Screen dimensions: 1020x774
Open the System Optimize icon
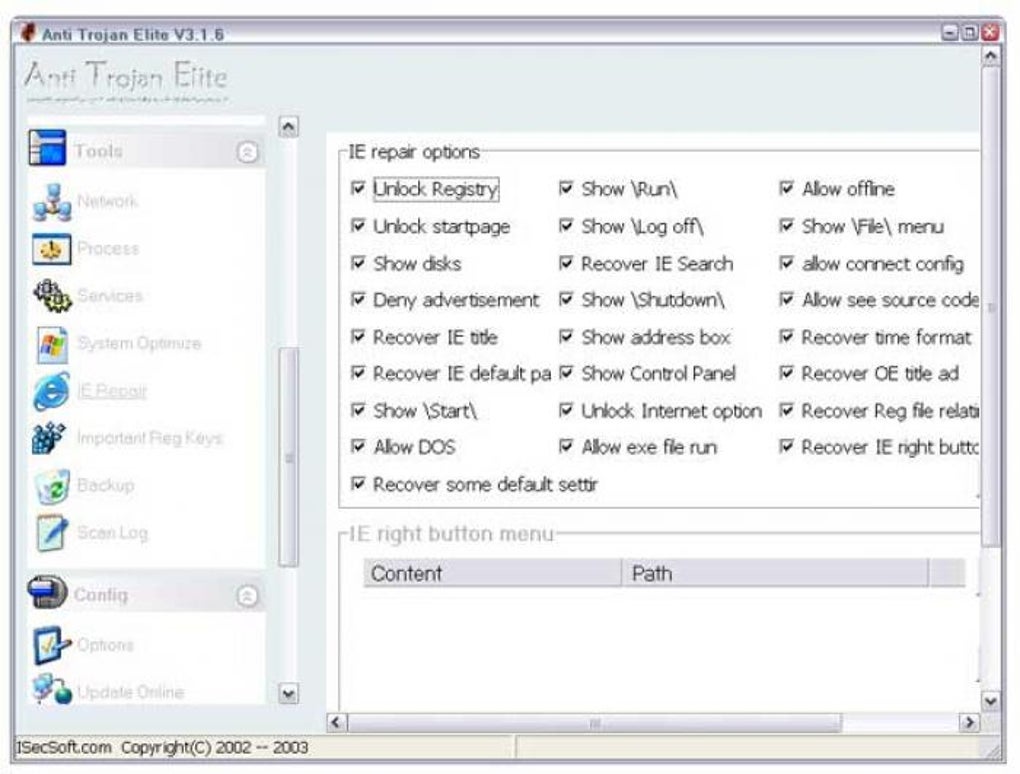click(52, 343)
